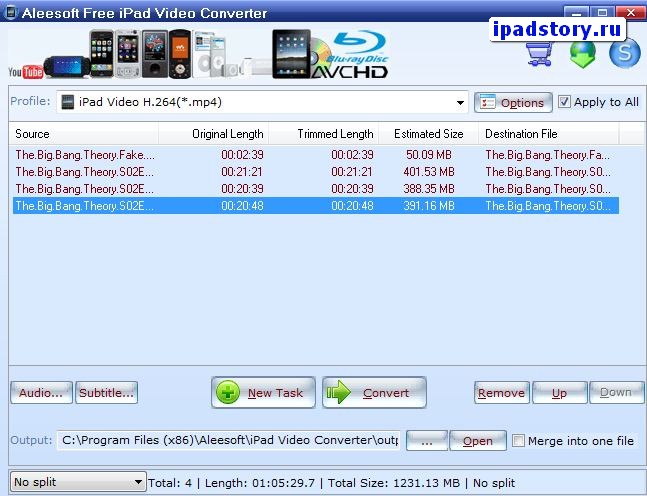Click the Destination File column header
Image resolution: width=647 pixels, height=496 pixels.
[x=549, y=134]
